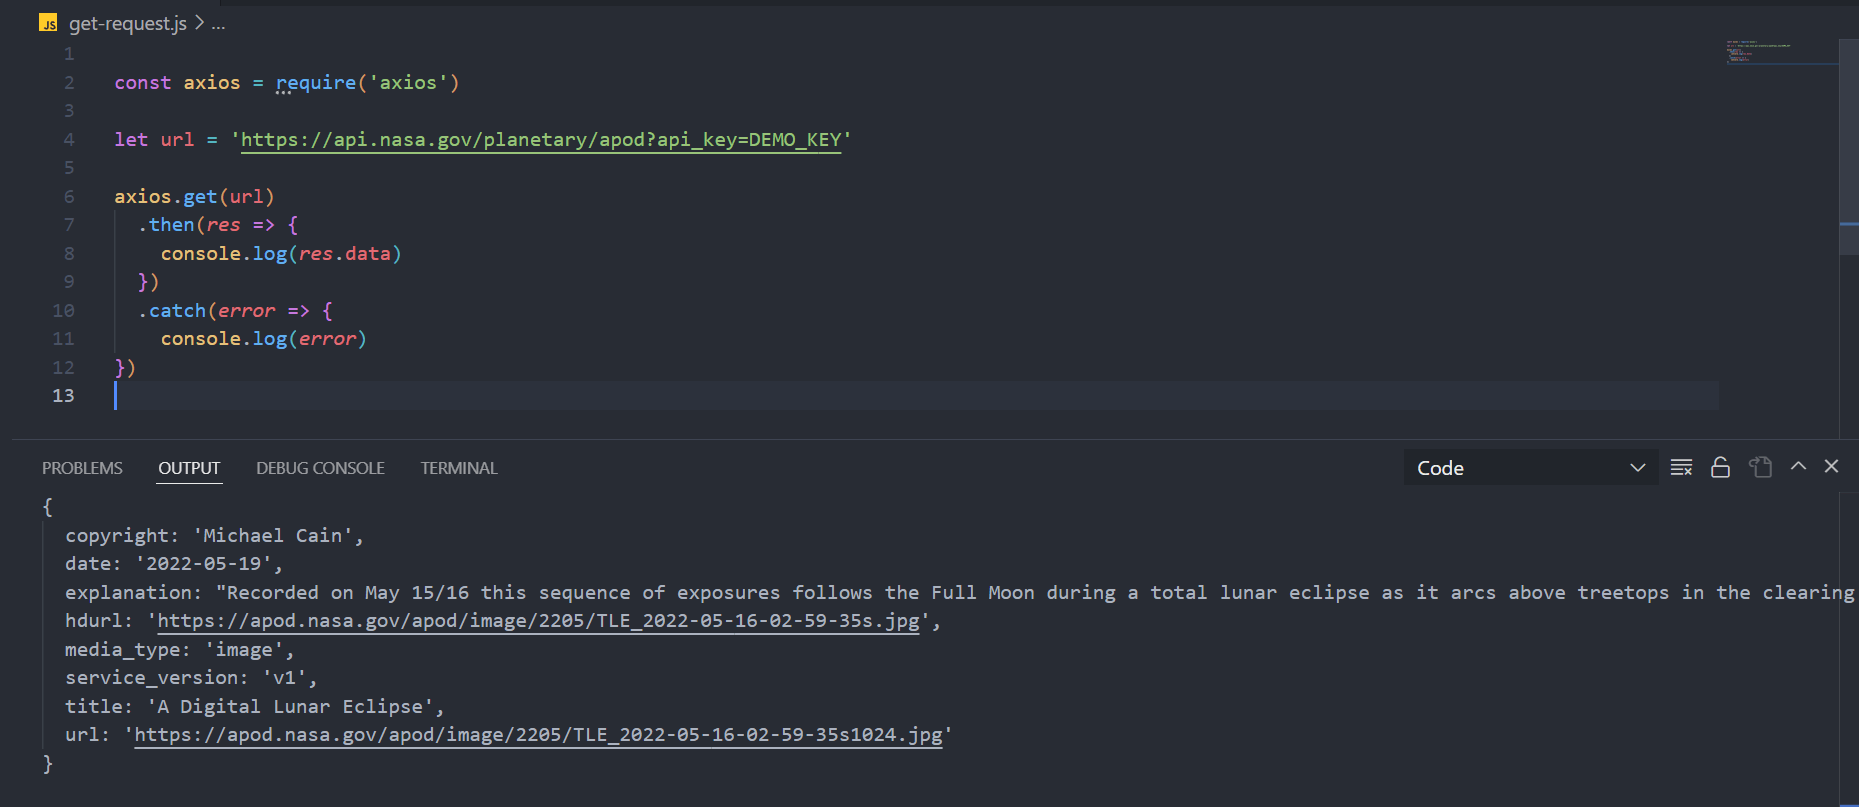The image size is (1859, 807).
Task: Click the JavaScript icon on the get-request.js tab
Action: click(46, 22)
